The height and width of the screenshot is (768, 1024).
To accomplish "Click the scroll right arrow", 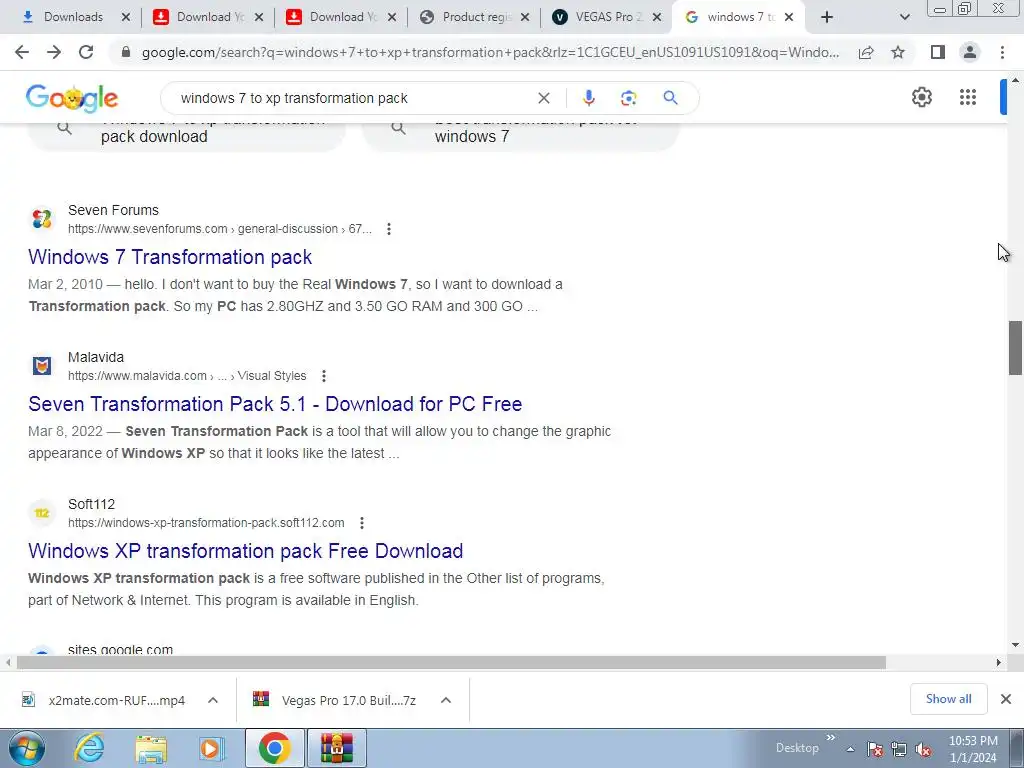I will coord(999,662).
